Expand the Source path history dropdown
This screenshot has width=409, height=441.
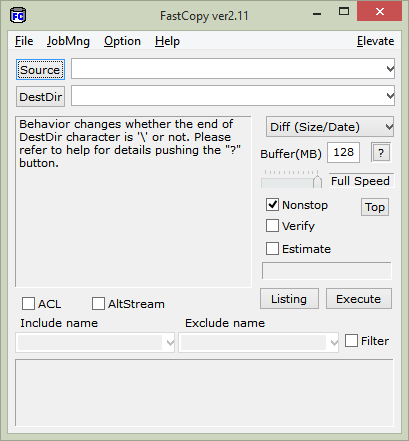(390, 69)
